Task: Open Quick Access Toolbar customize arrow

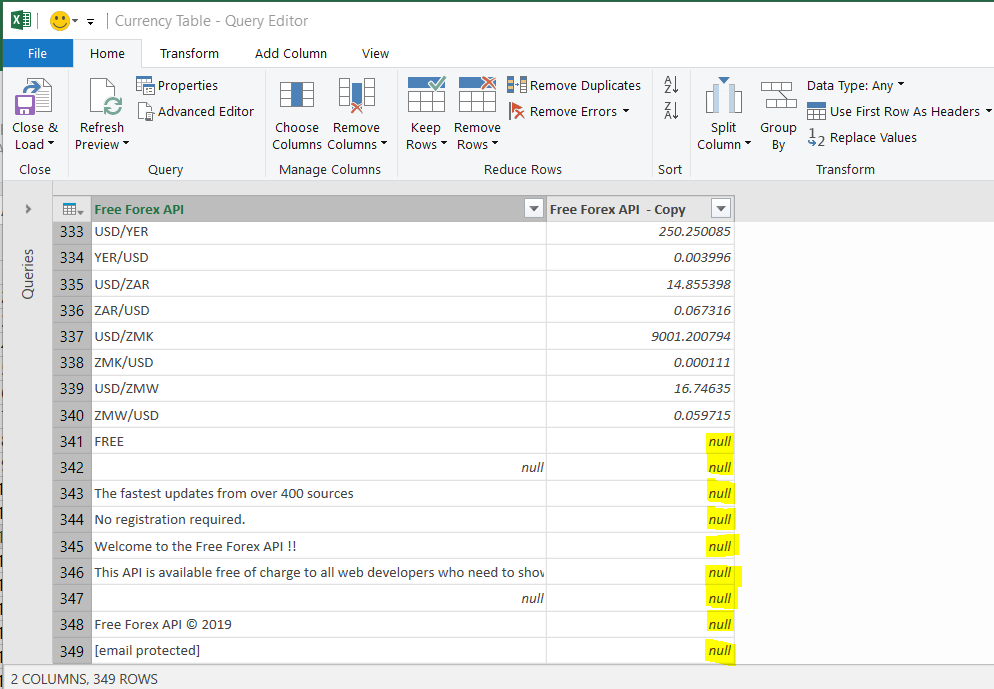Action: pyautogui.click(x=91, y=22)
